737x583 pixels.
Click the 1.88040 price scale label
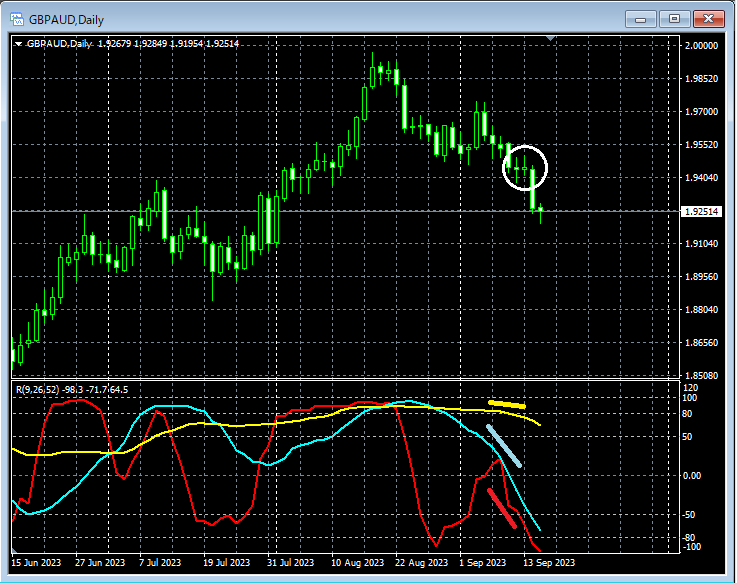click(701, 309)
